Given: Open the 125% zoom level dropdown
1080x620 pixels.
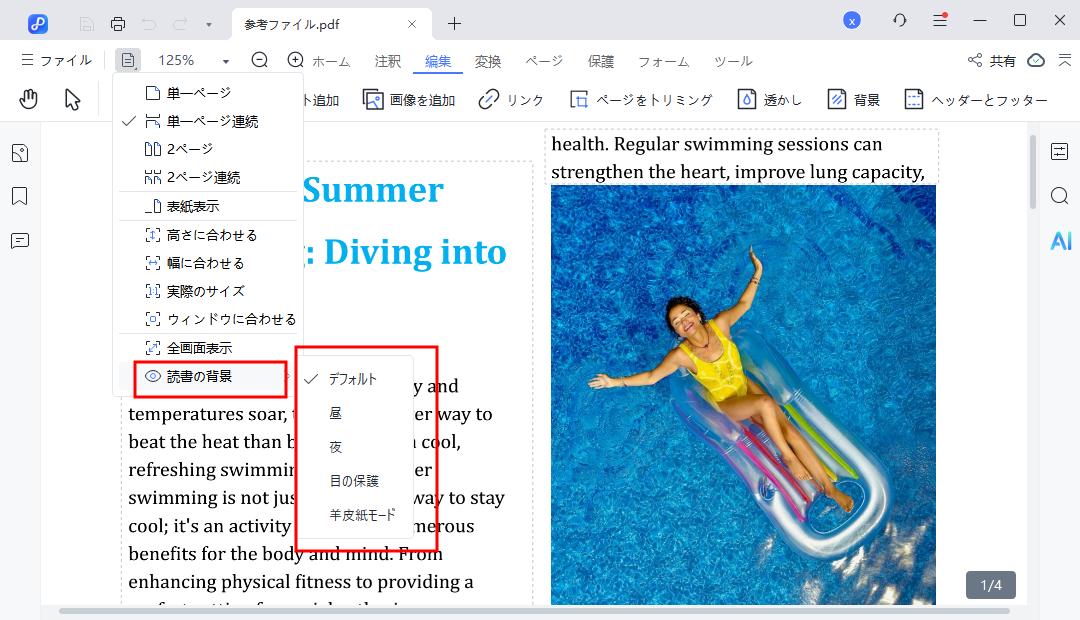Looking at the screenshot, I should point(226,61).
